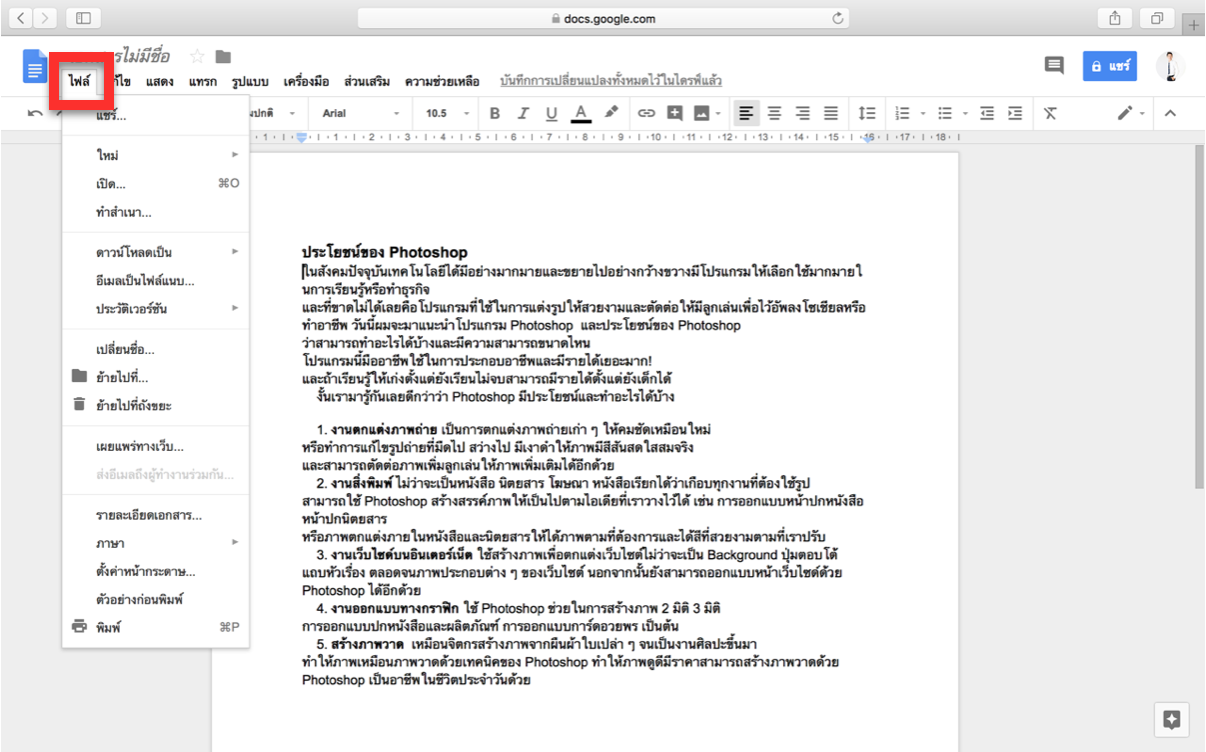Open the editing mode pencil dropdown
The height and width of the screenshot is (752, 1206).
coord(1132,113)
